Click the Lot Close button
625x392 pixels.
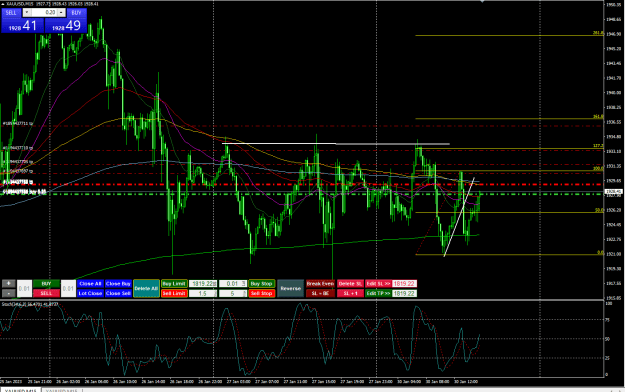click(x=90, y=293)
